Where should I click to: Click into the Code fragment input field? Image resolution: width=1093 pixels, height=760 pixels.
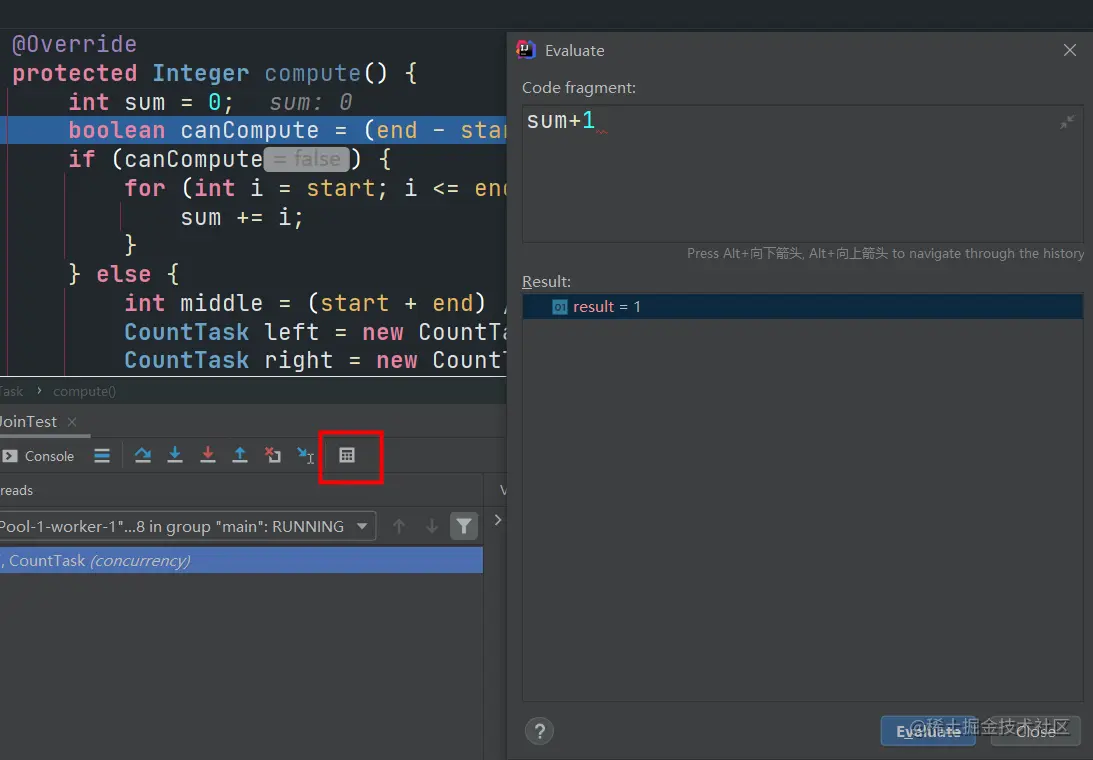coord(802,174)
